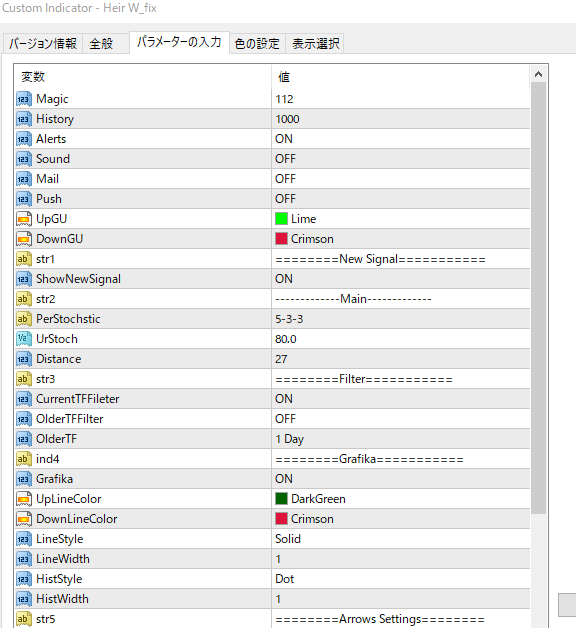This screenshot has width=576, height=628.
Task: Click the Lime color swatch for UpGU
Action: point(281,219)
